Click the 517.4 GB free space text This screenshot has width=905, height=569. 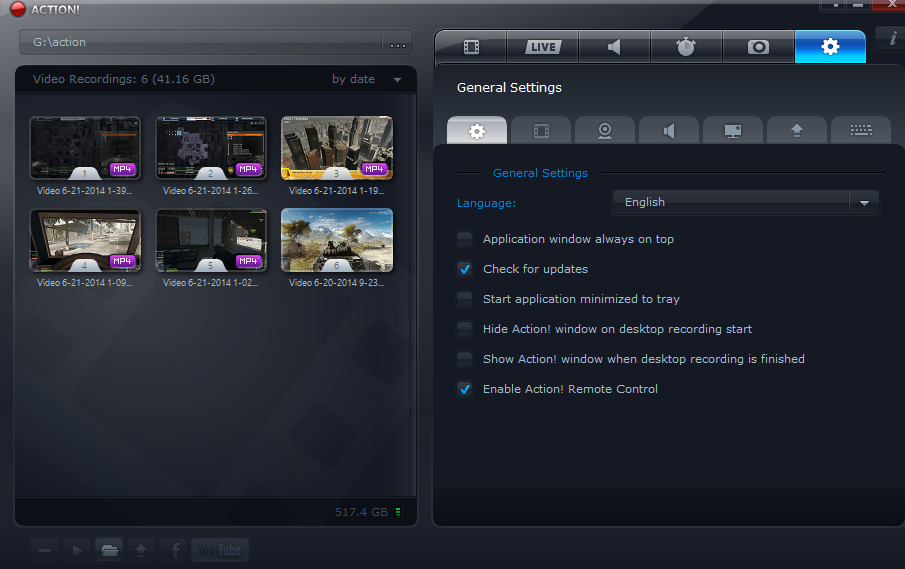point(361,512)
